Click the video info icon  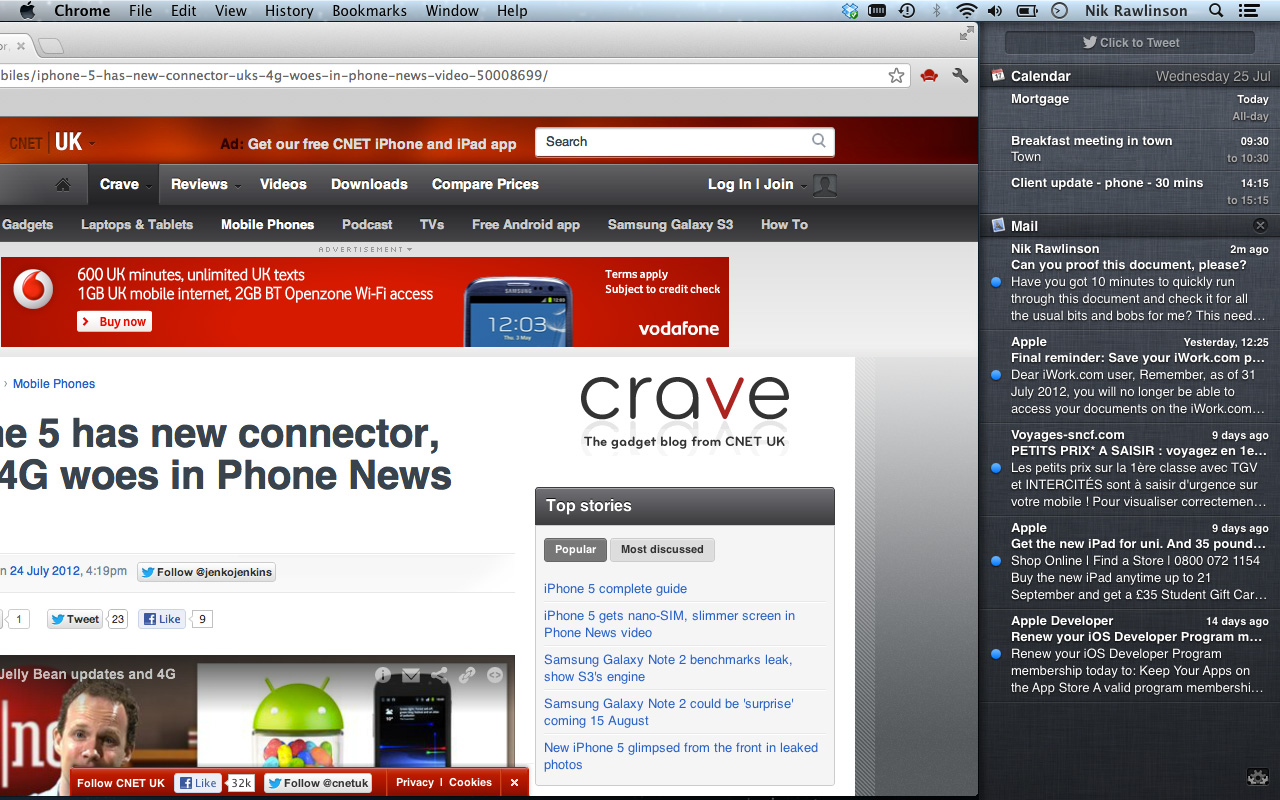pos(382,675)
